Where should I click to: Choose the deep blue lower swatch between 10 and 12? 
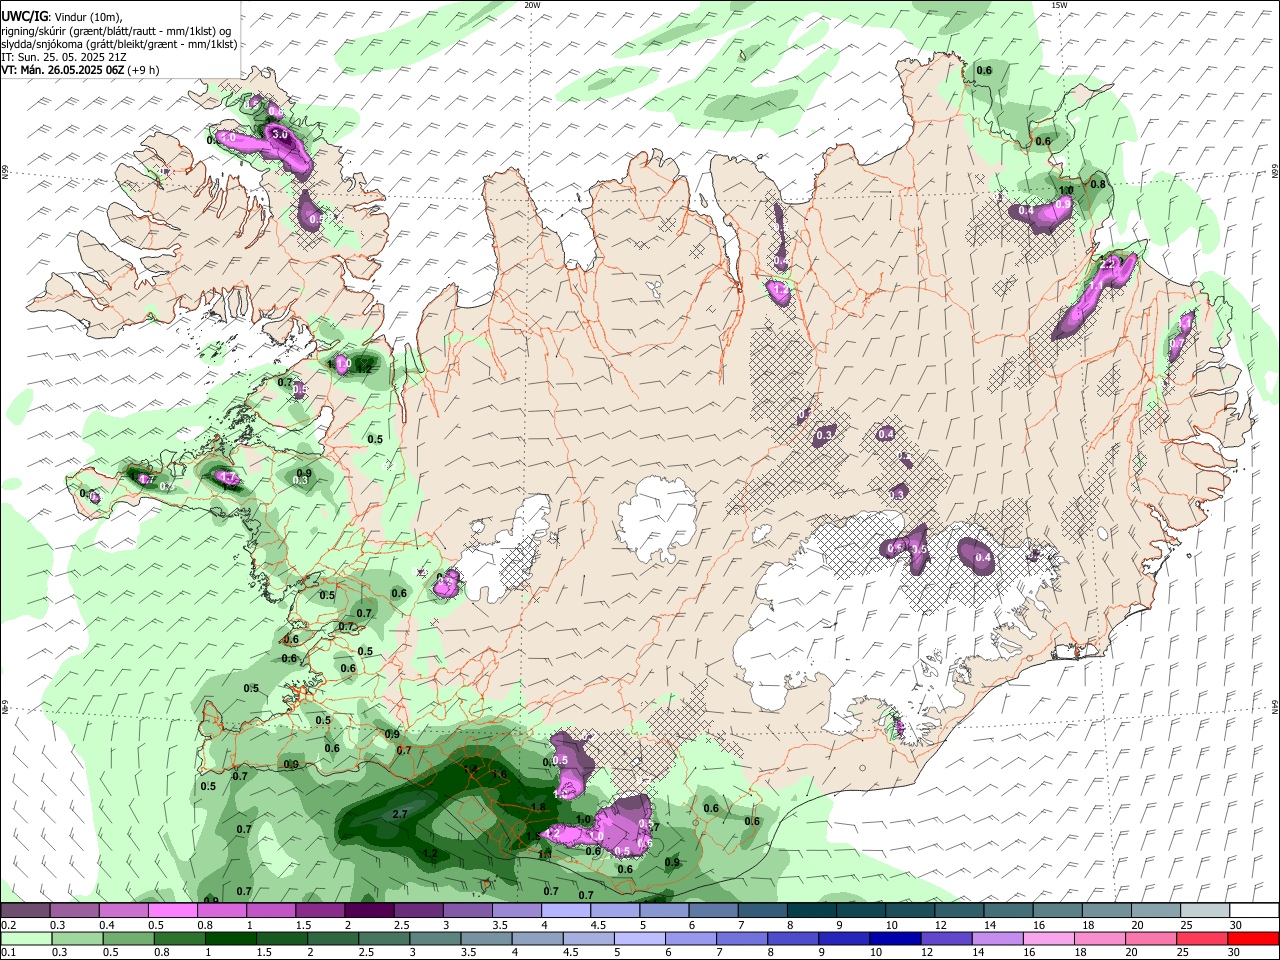coord(895,938)
